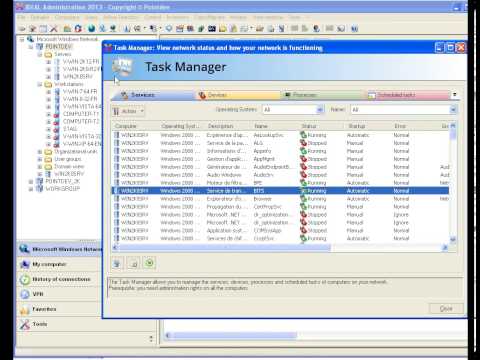Select the Browser service row
The width and height of the screenshot is (480, 360).
[280, 199]
